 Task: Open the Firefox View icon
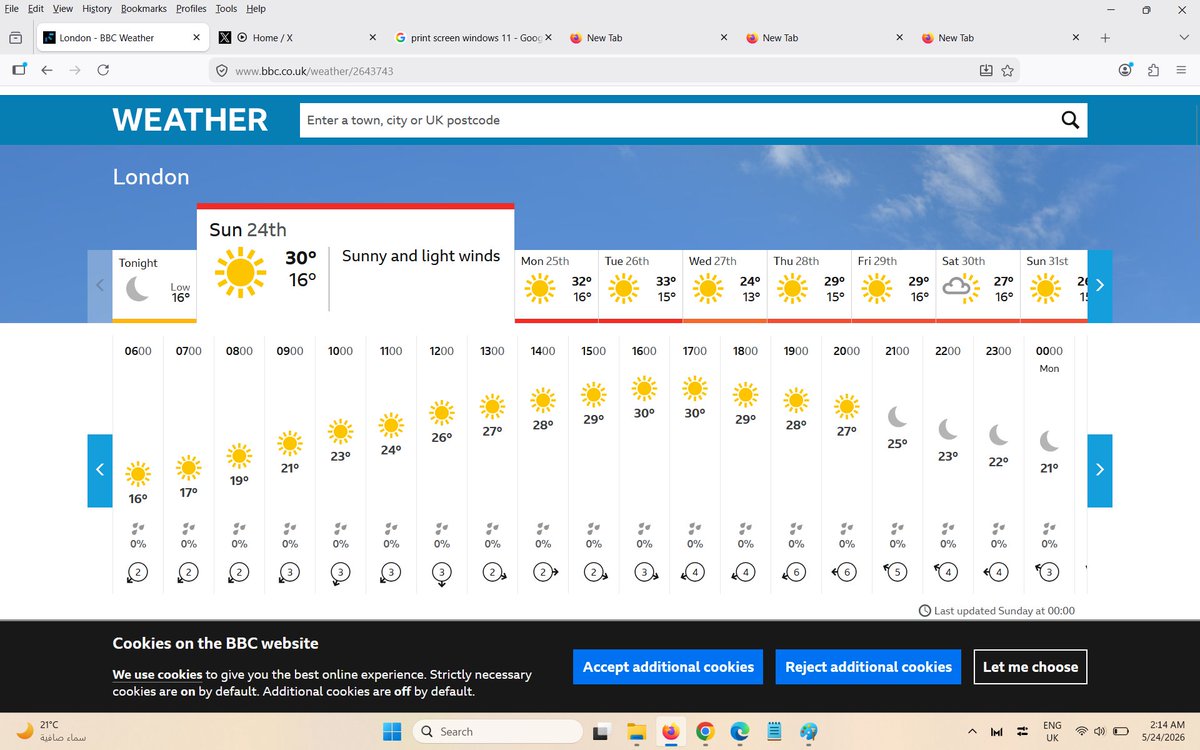coord(15,38)
